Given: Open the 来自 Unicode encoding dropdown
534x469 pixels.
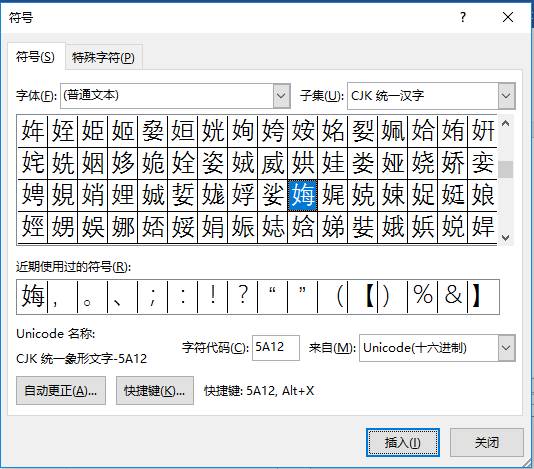Looking at the screenshot, I should tap(506, 348).
